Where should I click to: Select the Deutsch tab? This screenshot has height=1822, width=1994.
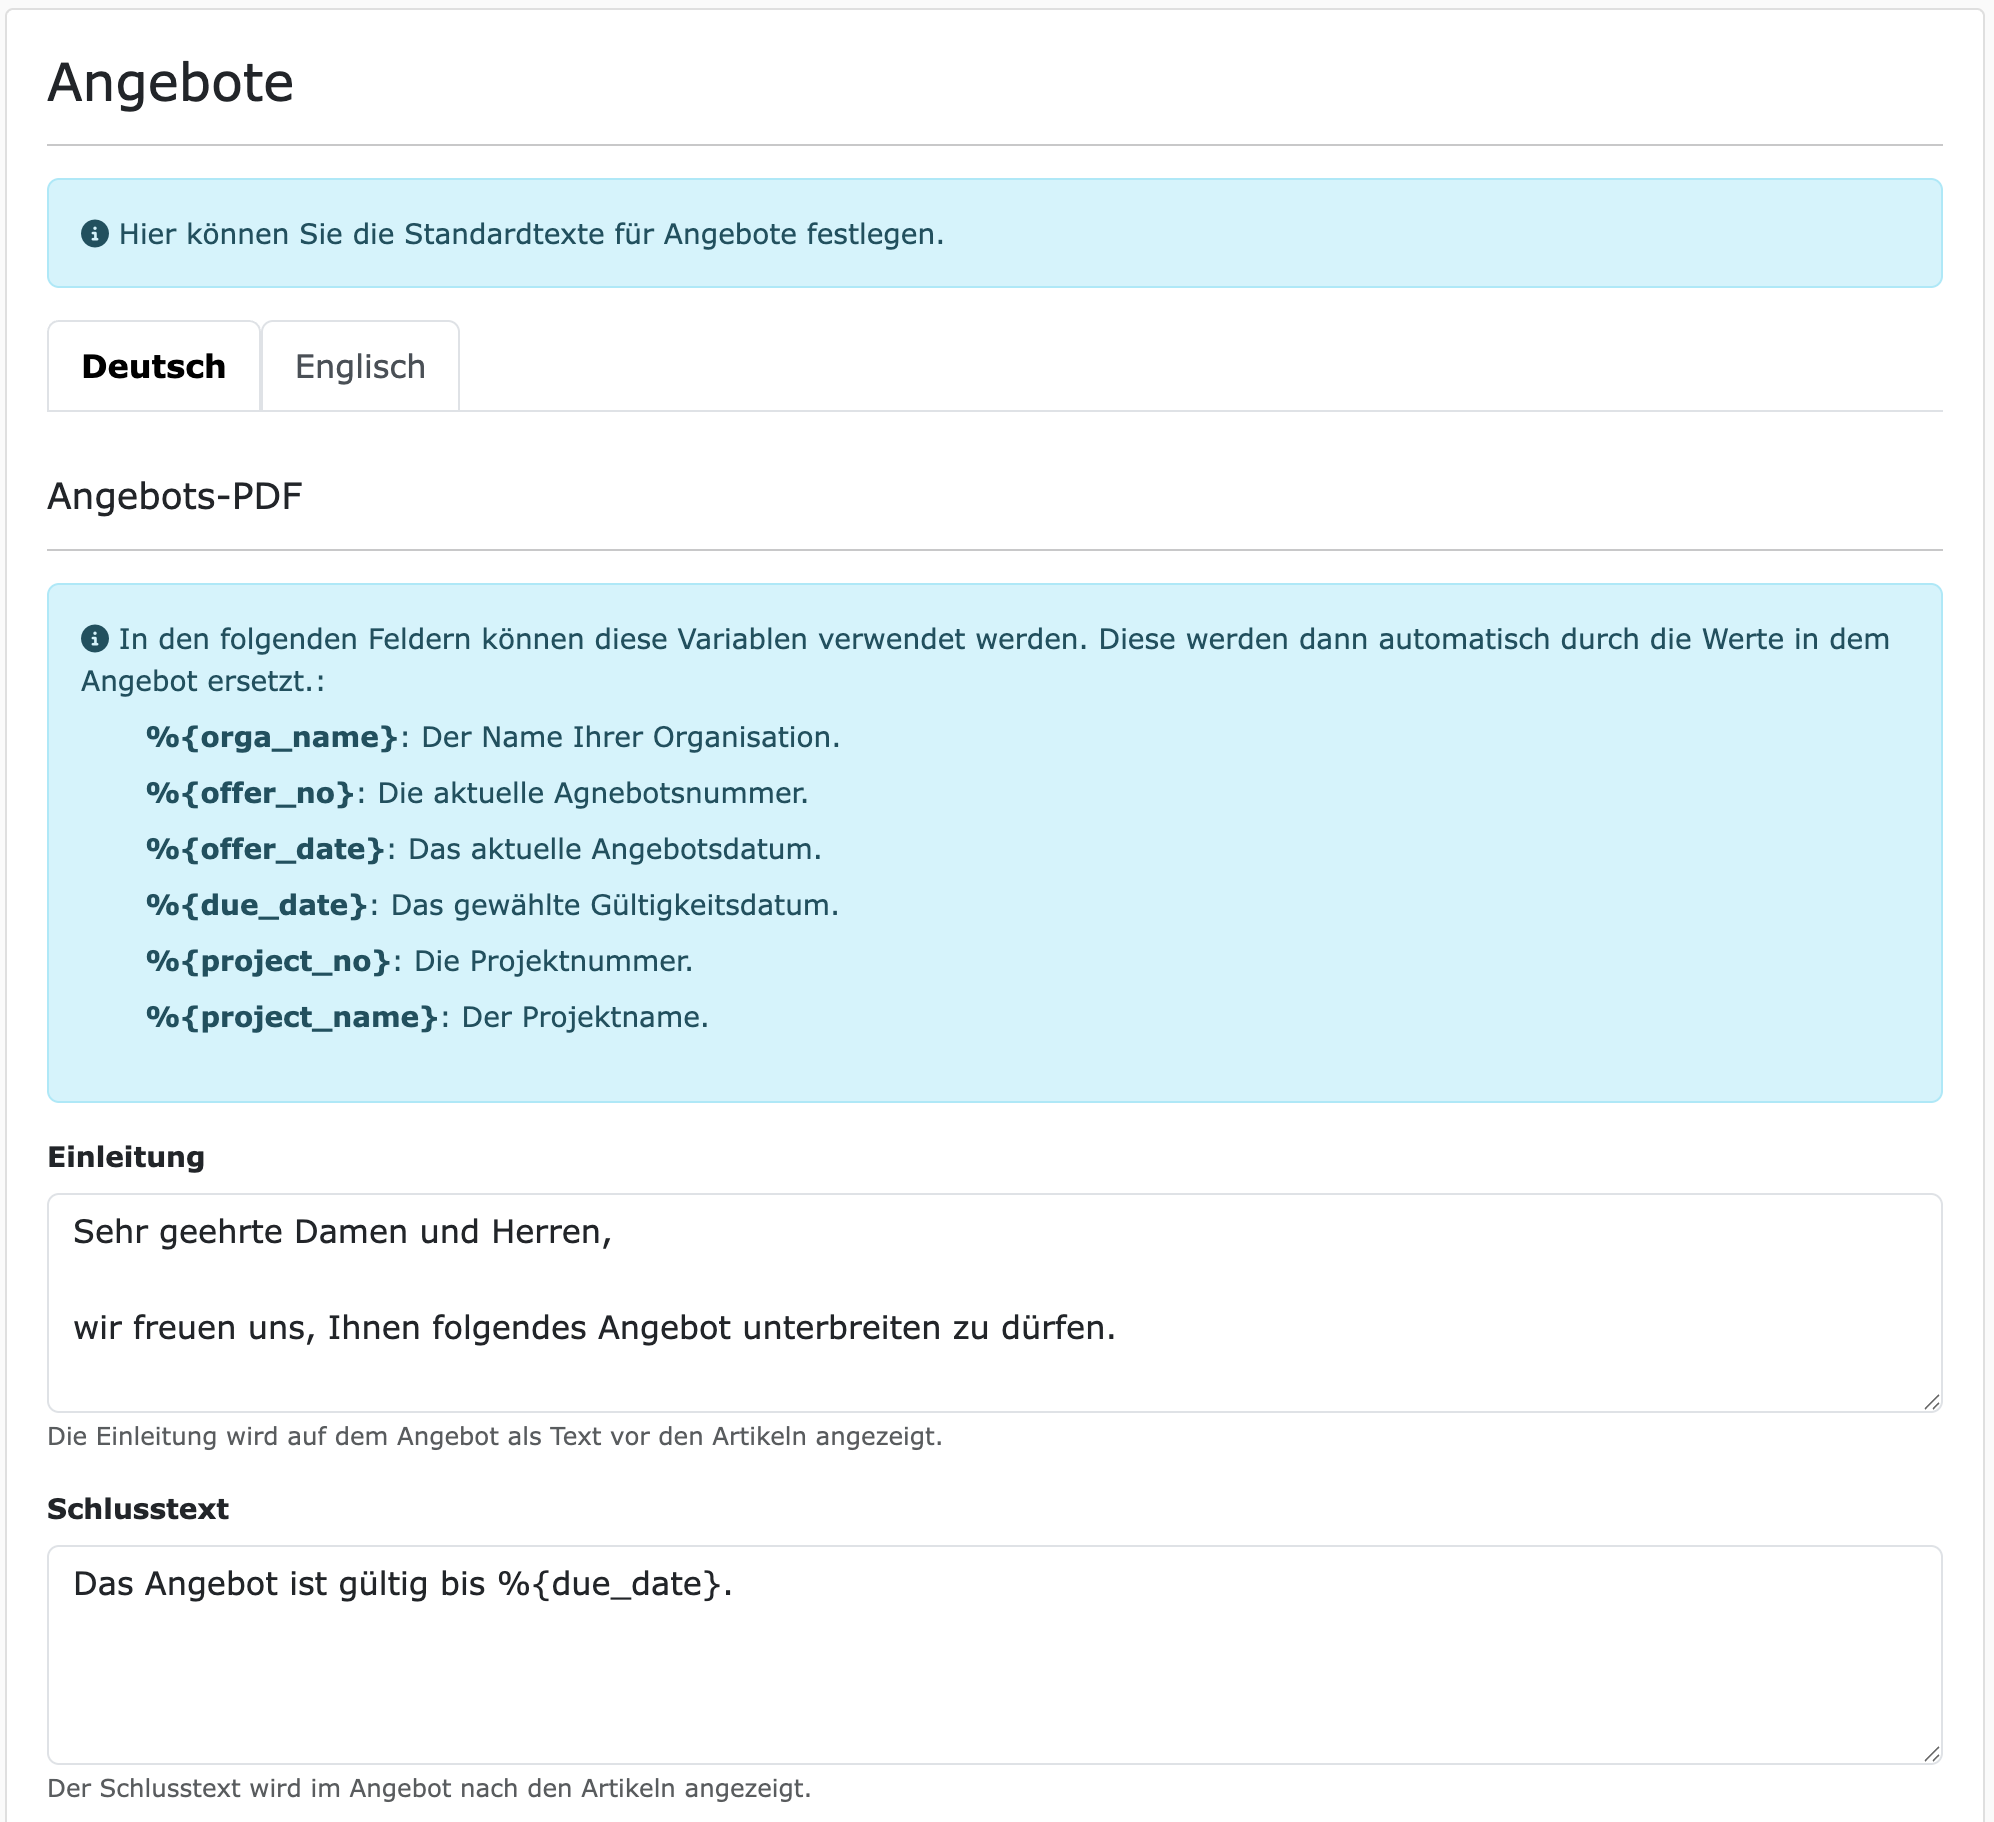coord(154,367)
